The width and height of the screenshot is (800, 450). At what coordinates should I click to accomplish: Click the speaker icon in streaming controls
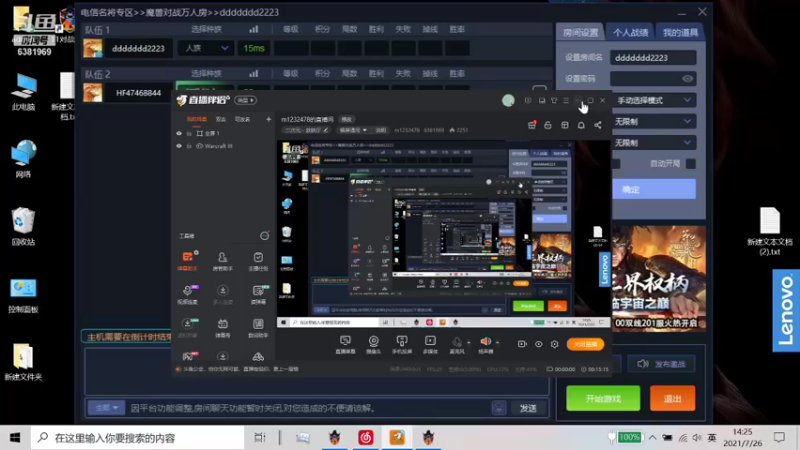click(485, 341)
